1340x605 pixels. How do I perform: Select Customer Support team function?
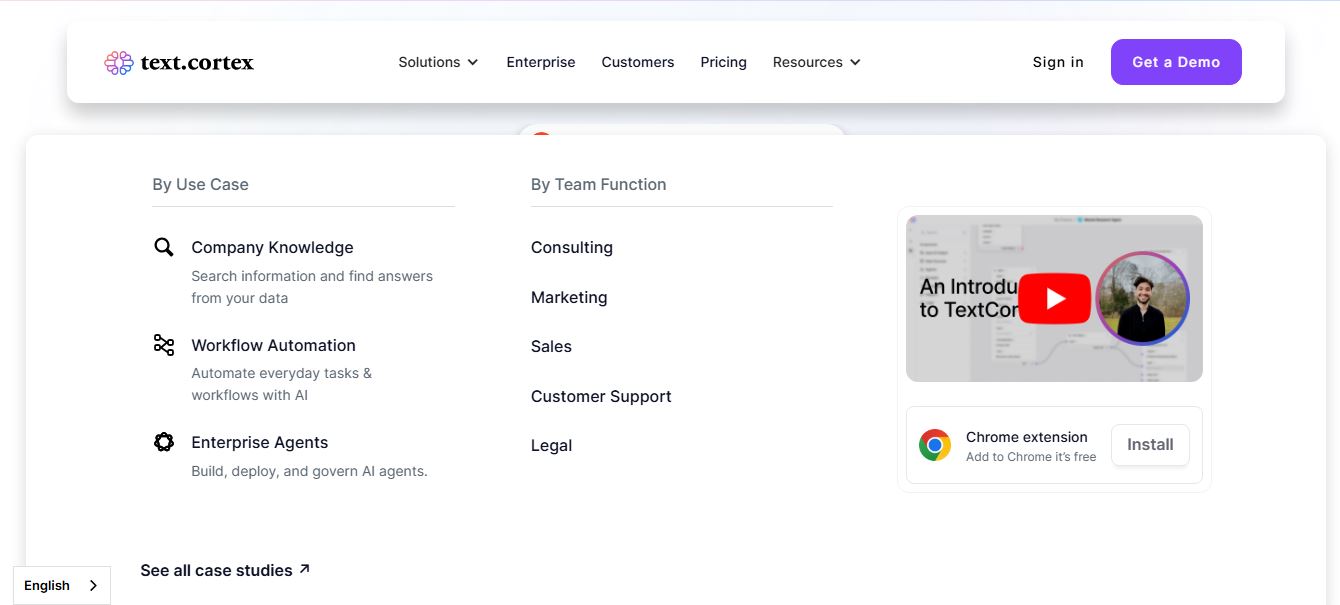coord(601,396)
